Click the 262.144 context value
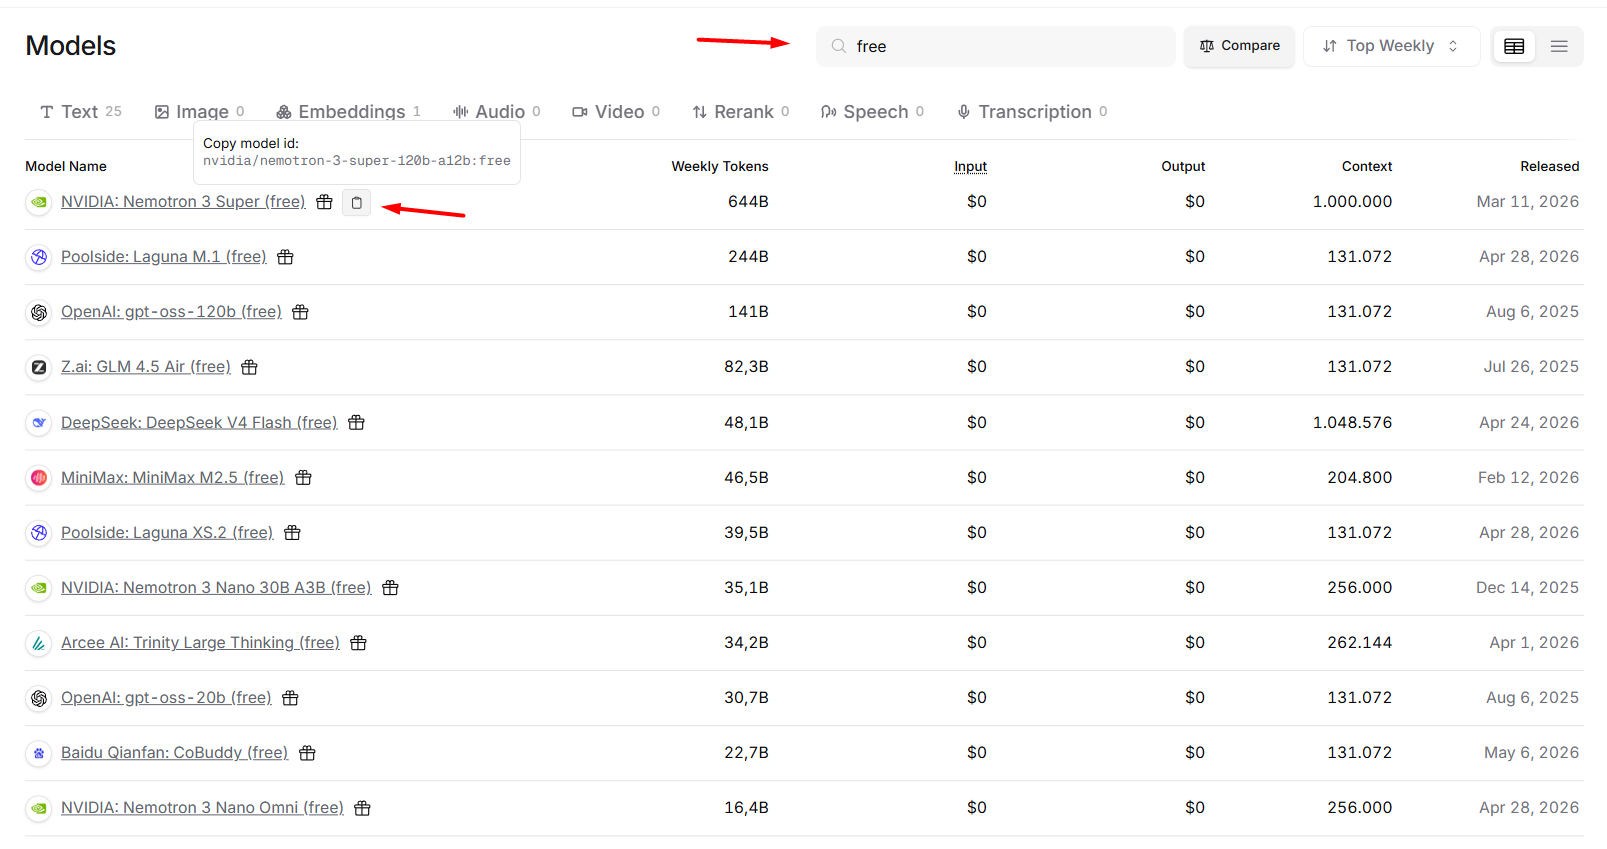 pyautogui.click(x=1360, y=643)
